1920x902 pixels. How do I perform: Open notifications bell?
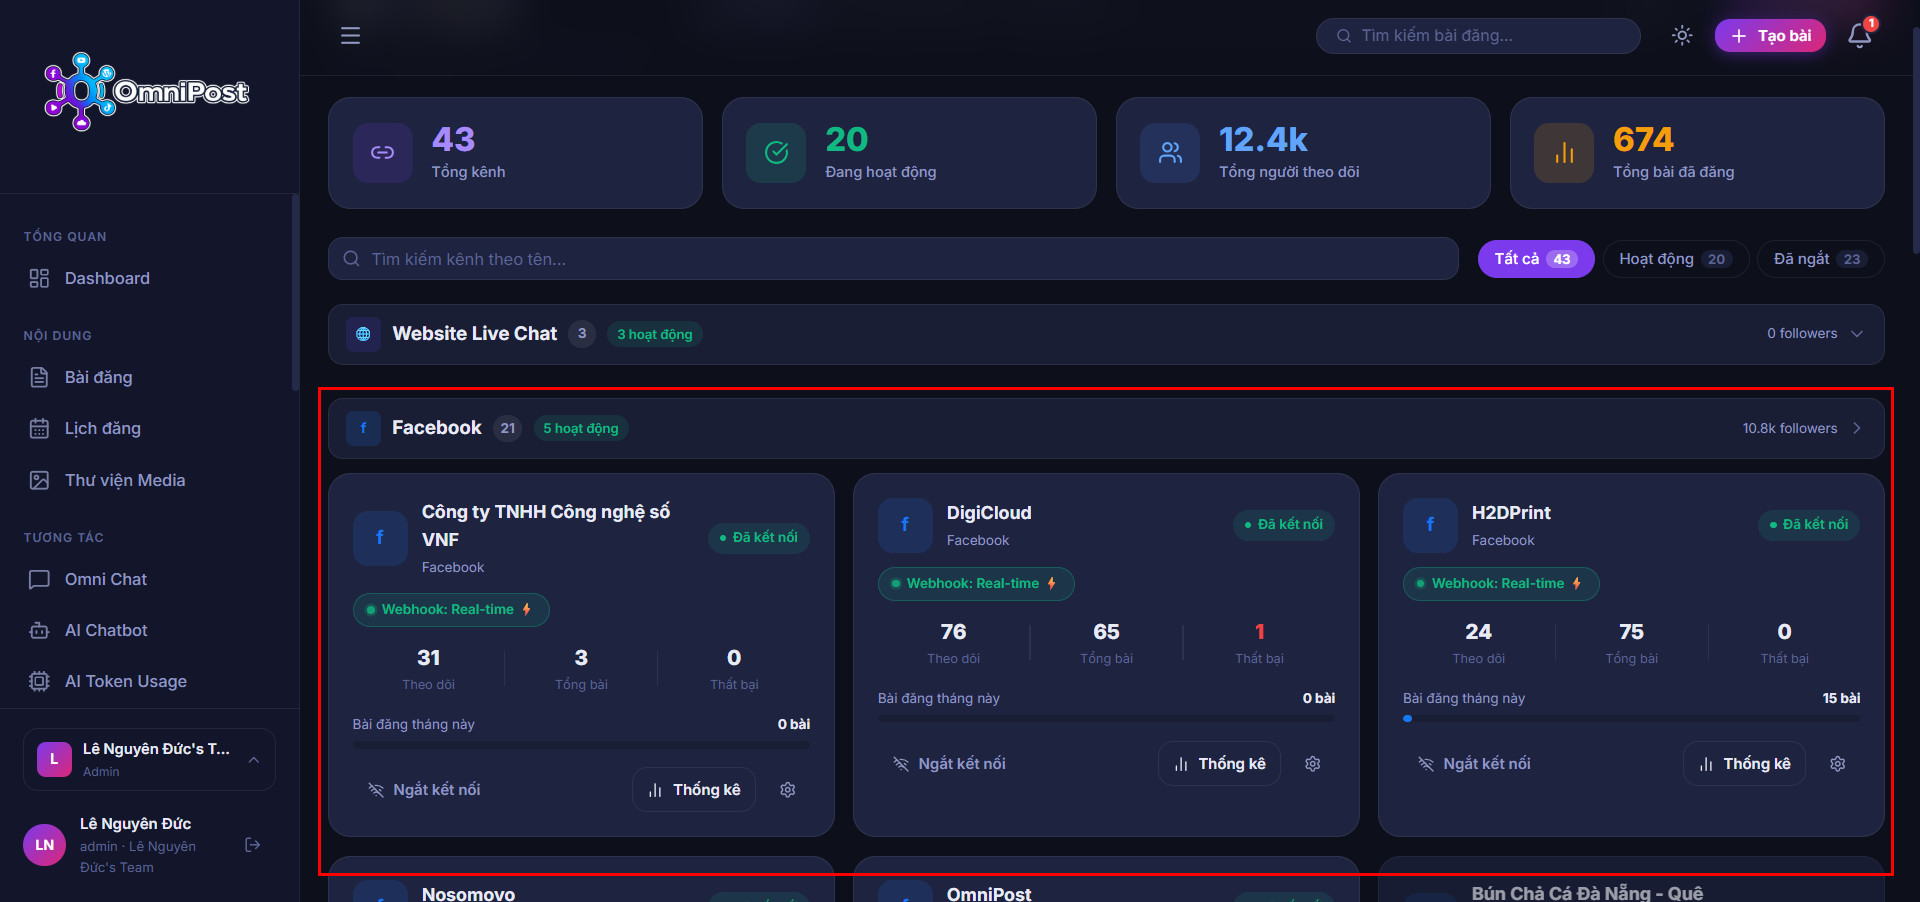(x=1860, y=36)
